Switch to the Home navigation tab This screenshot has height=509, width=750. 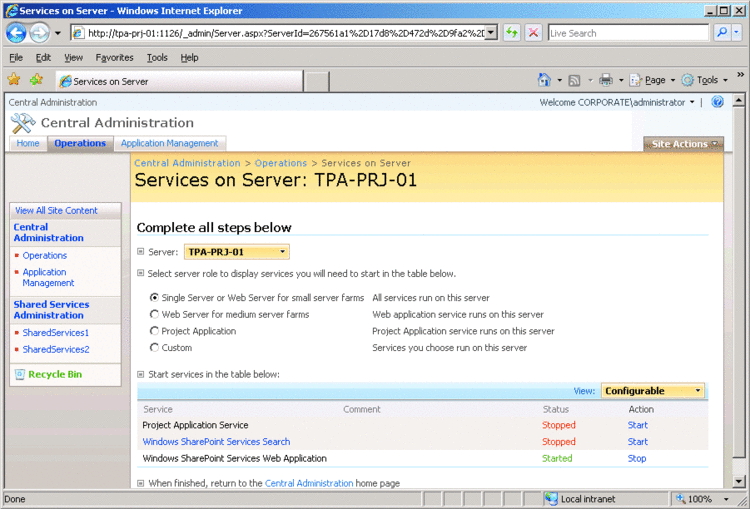tap(28, 143)
